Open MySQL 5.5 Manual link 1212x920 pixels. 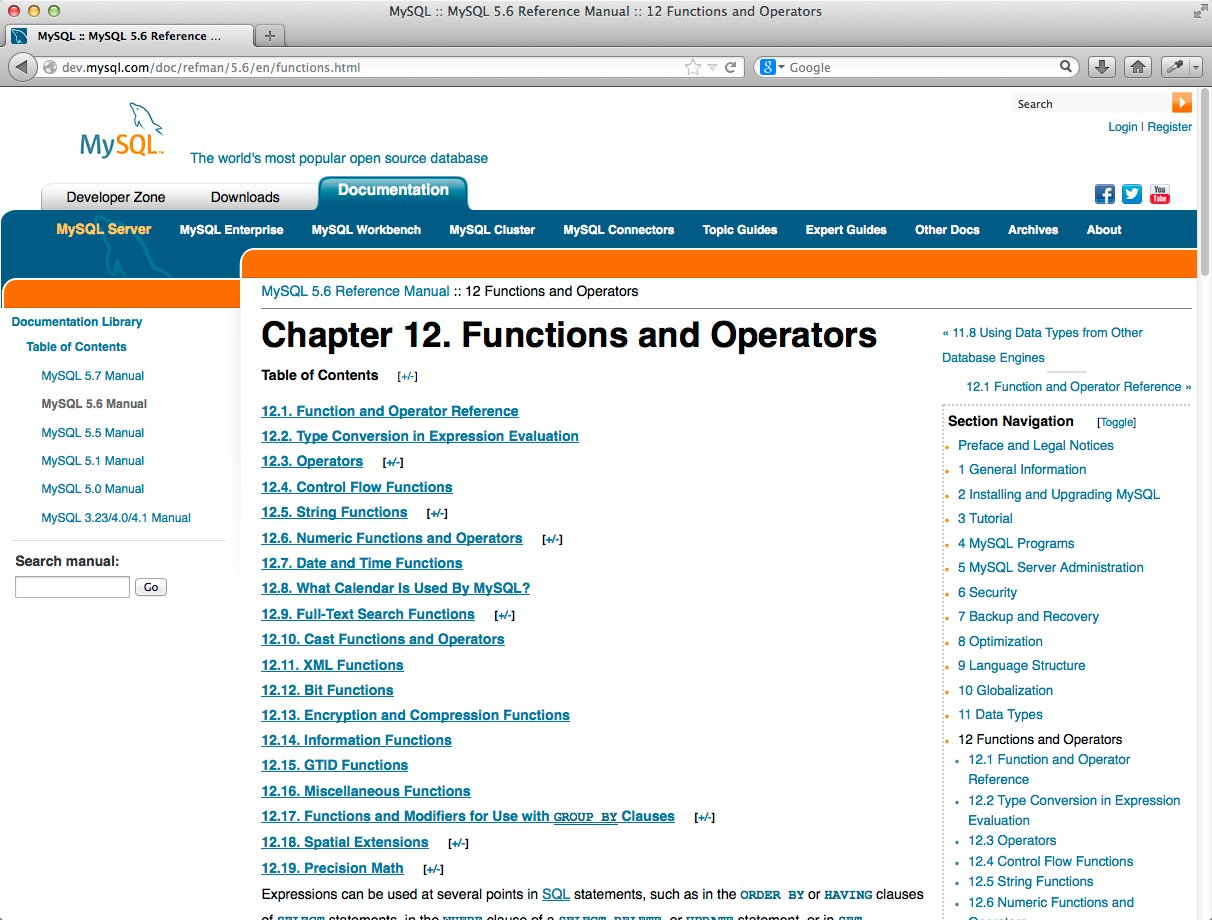point(93,433)
